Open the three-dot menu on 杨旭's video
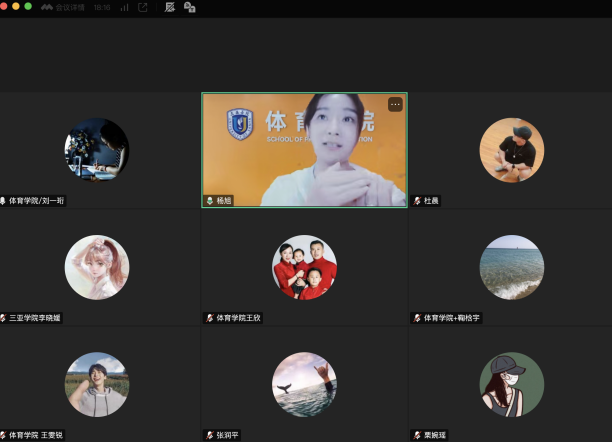Image resolution: width=612 pixels, height=442 pixels. point(395,104)
